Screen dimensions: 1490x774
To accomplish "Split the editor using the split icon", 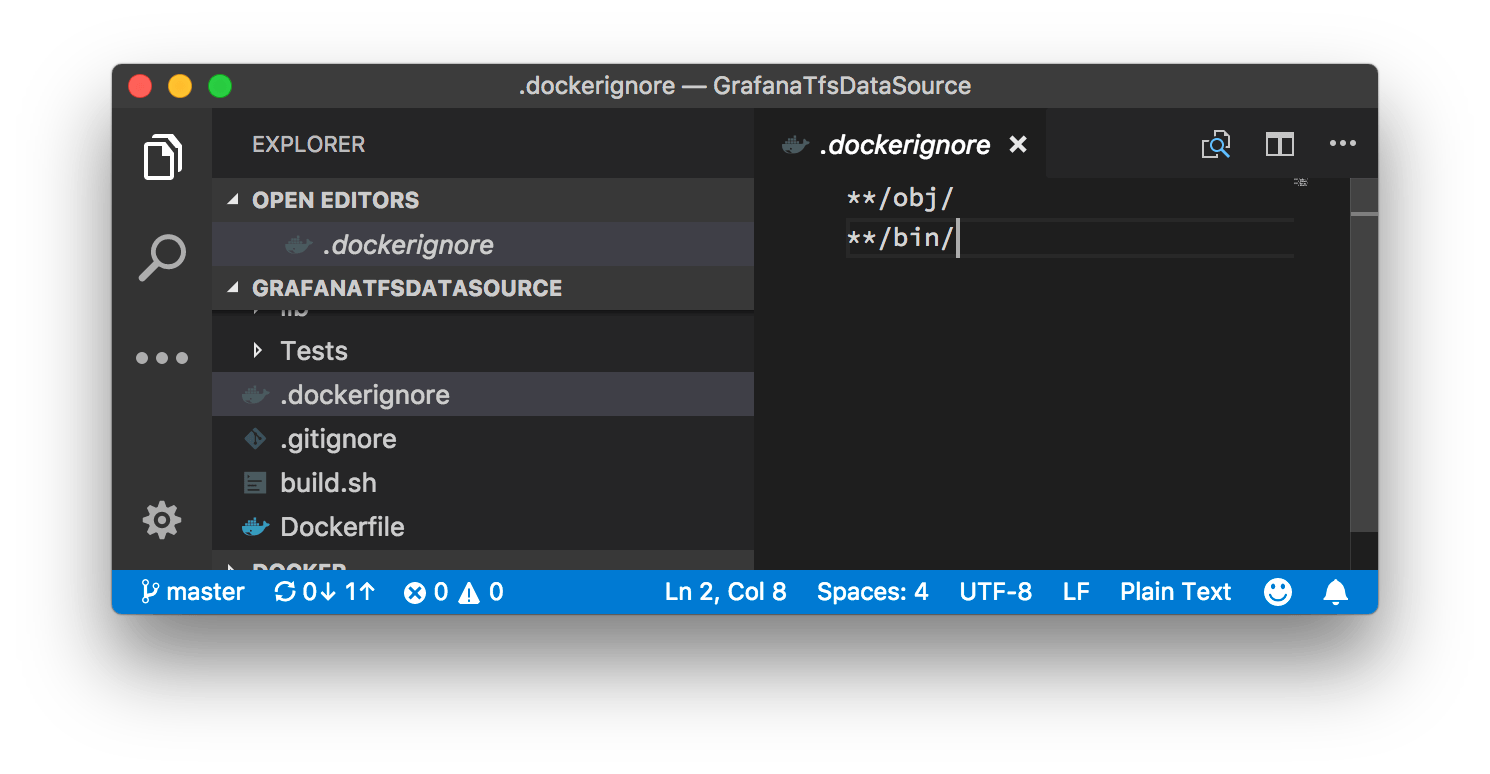I will coord(1279,144).
